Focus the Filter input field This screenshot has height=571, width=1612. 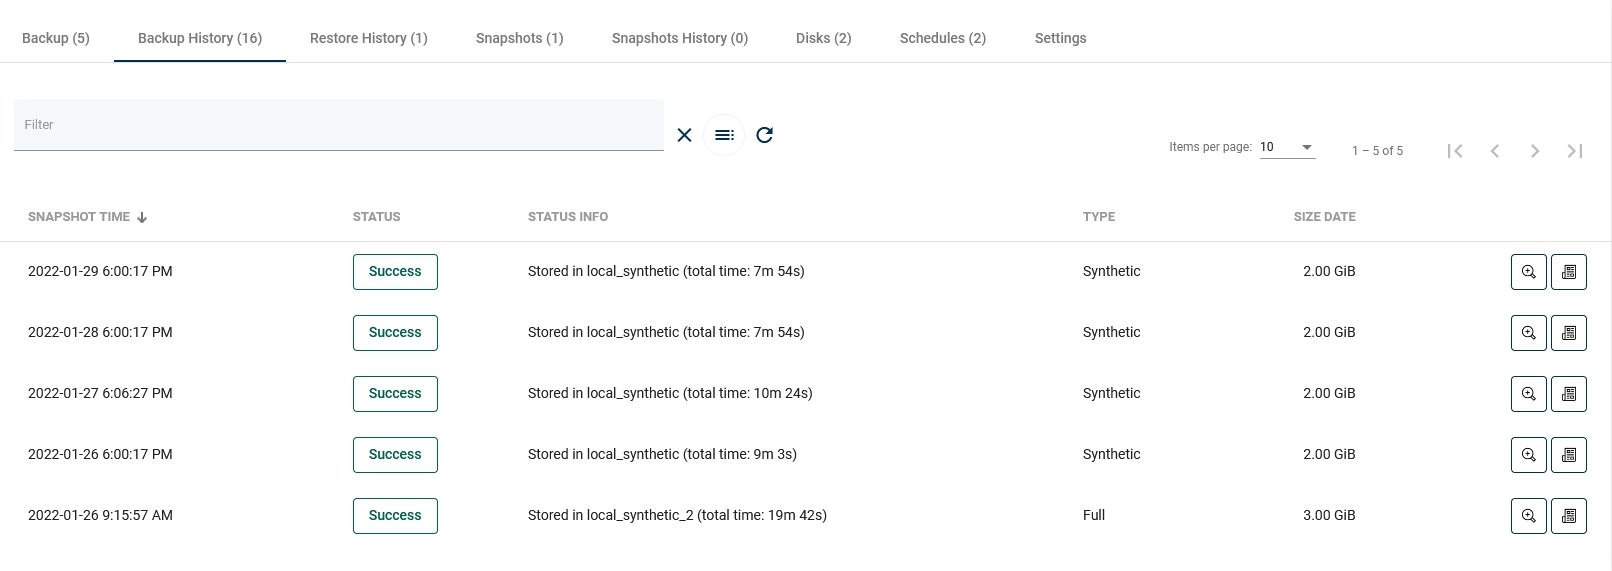click(x=338, y=125)
